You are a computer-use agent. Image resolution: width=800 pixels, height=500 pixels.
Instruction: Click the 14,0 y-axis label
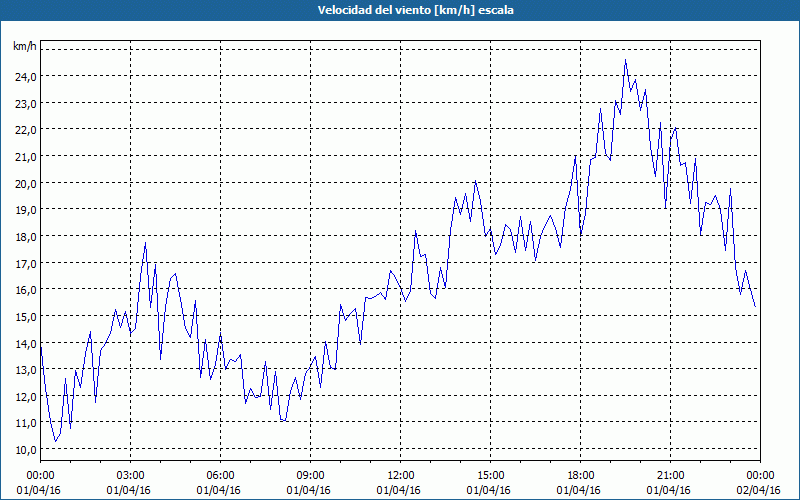(x=26, y=344)
